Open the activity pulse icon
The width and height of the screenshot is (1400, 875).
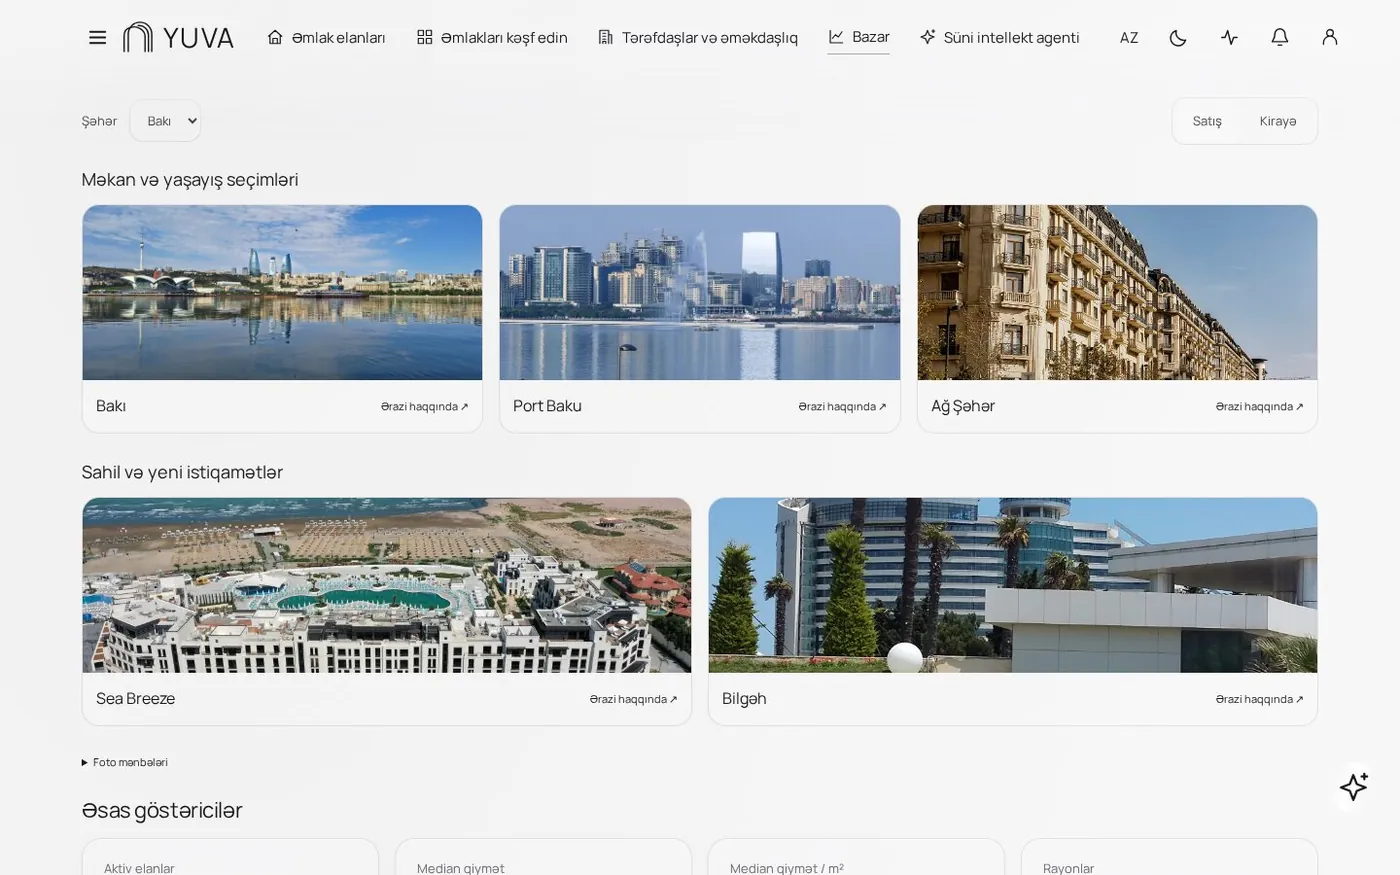coord(1229,37)
